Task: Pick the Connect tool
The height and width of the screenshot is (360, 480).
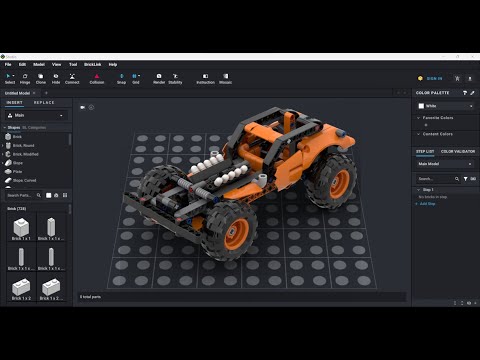Action: tap(72, 79)
